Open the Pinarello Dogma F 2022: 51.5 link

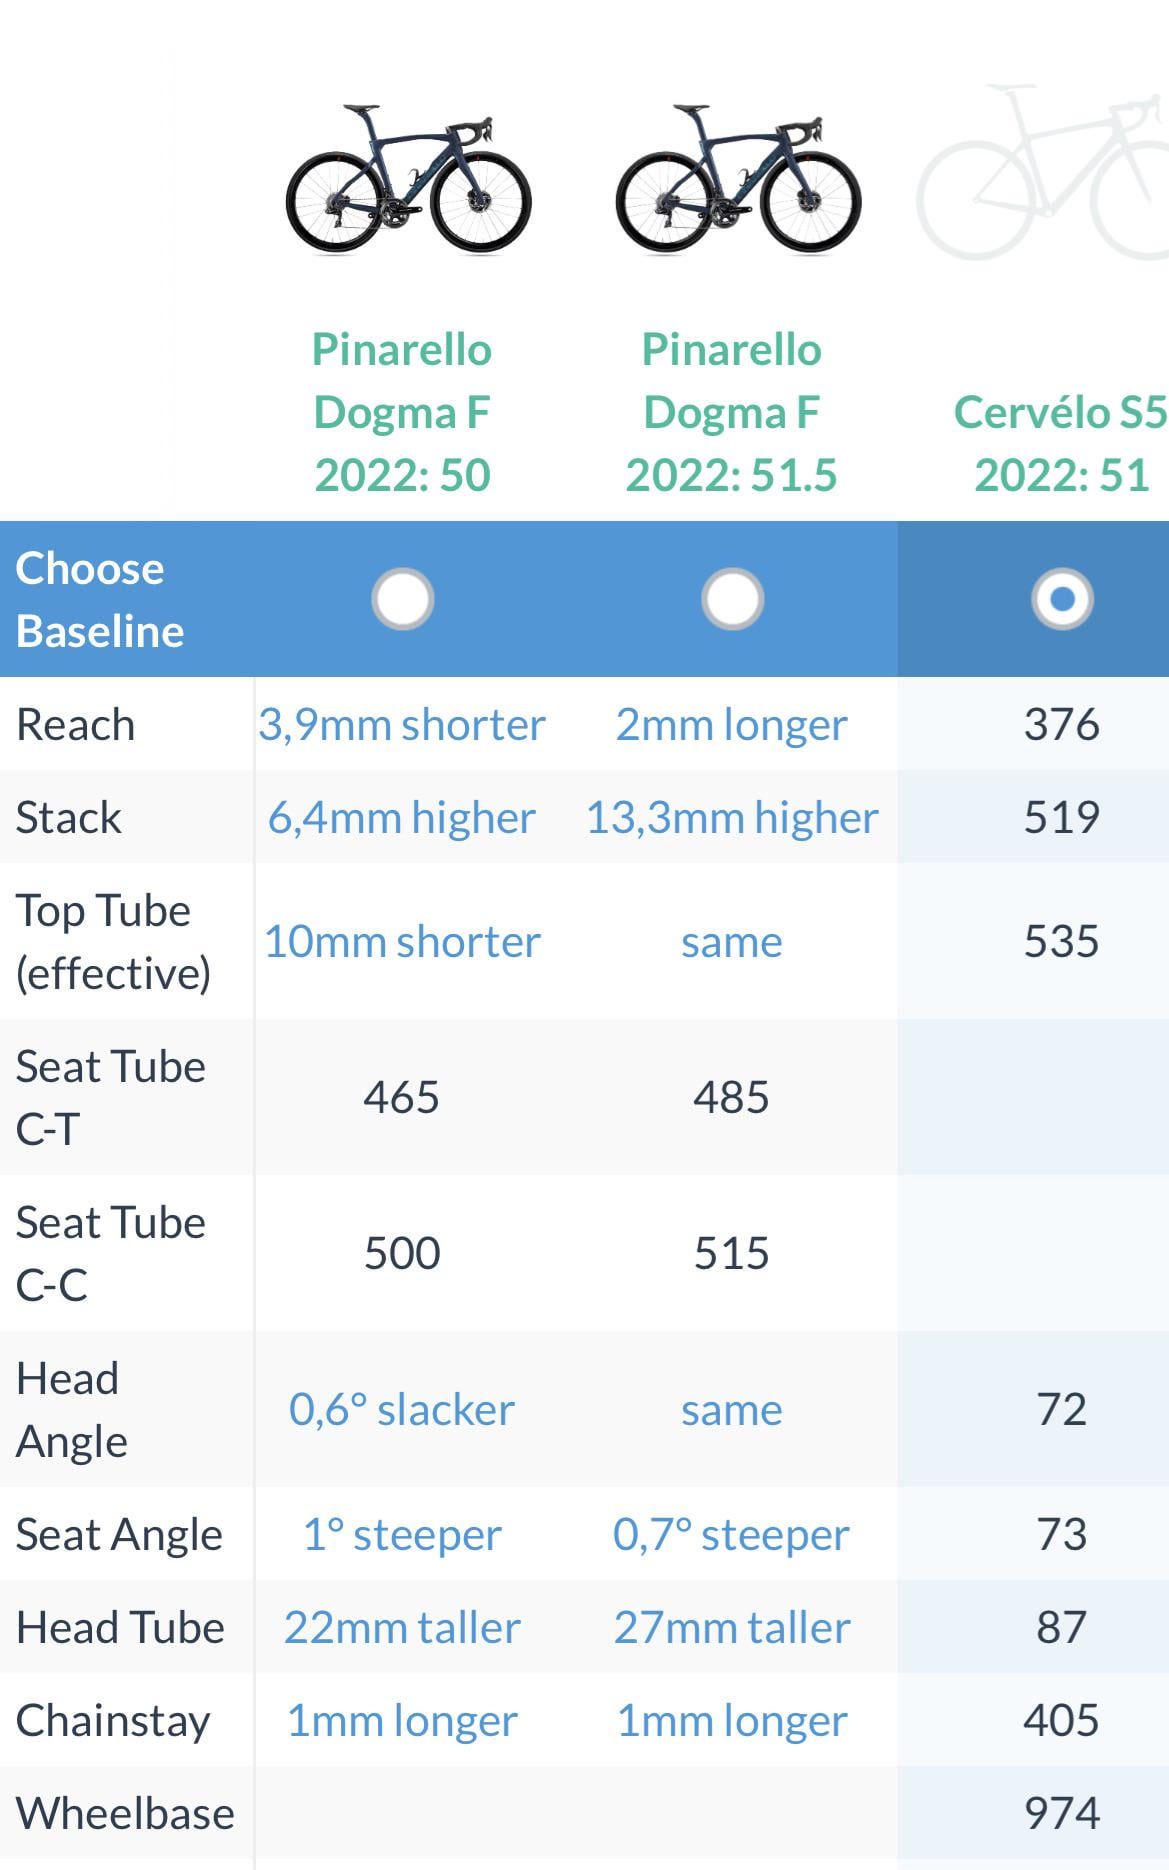pyautogui.click(x=732, y=412)
